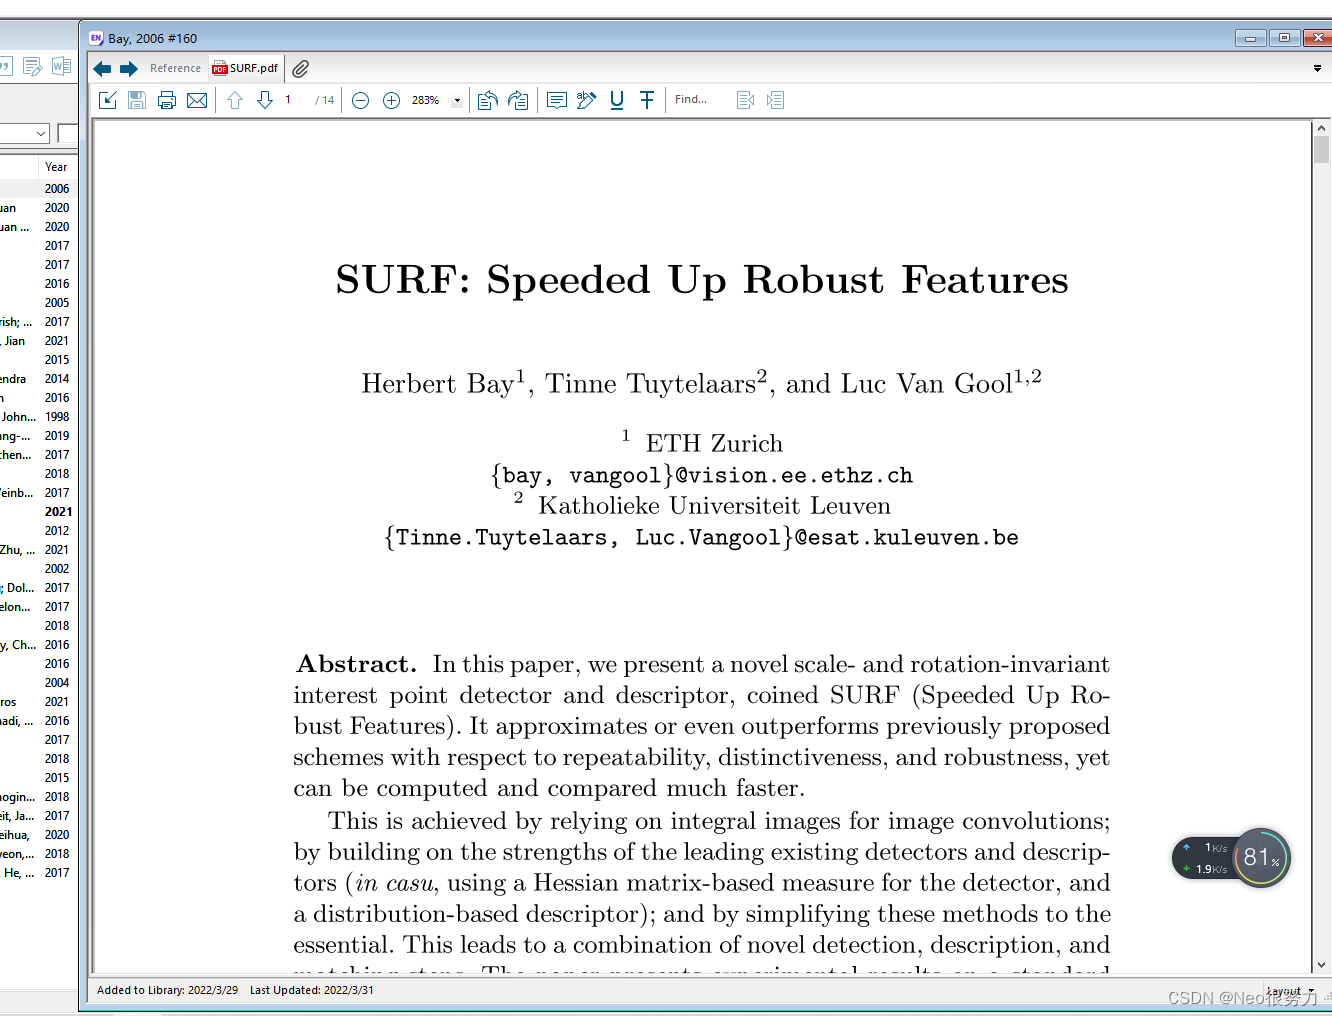
Task: Click the find previous result icon
Action: click(x=745, y=100)
